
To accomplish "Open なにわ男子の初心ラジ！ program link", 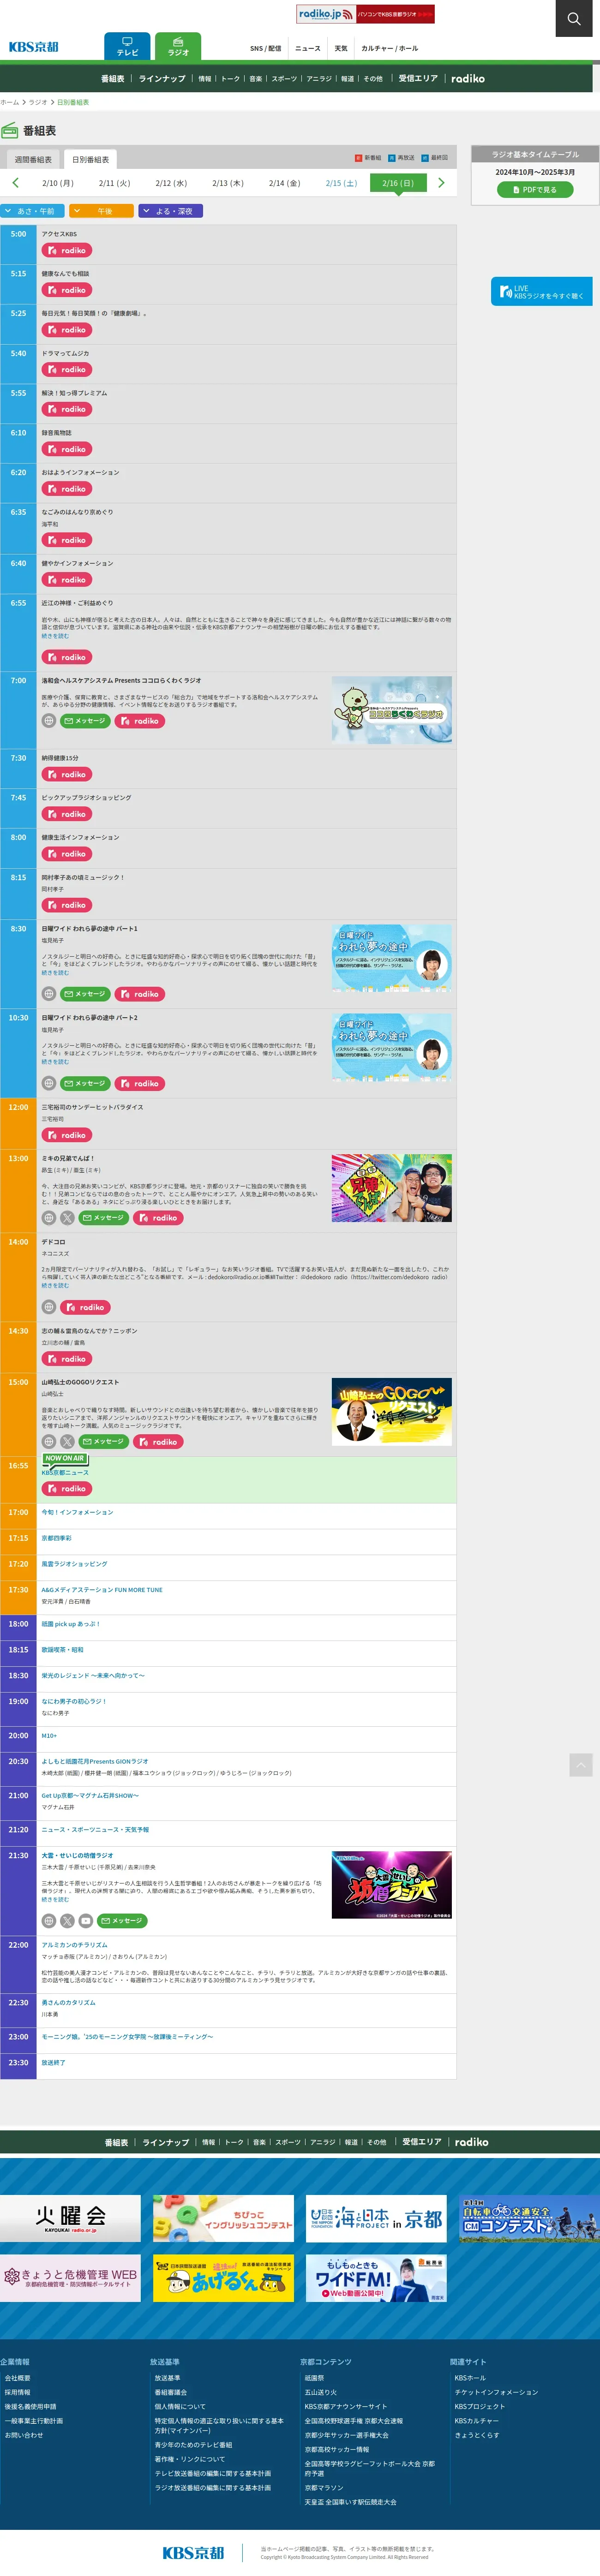I will tap(73, 1701).
